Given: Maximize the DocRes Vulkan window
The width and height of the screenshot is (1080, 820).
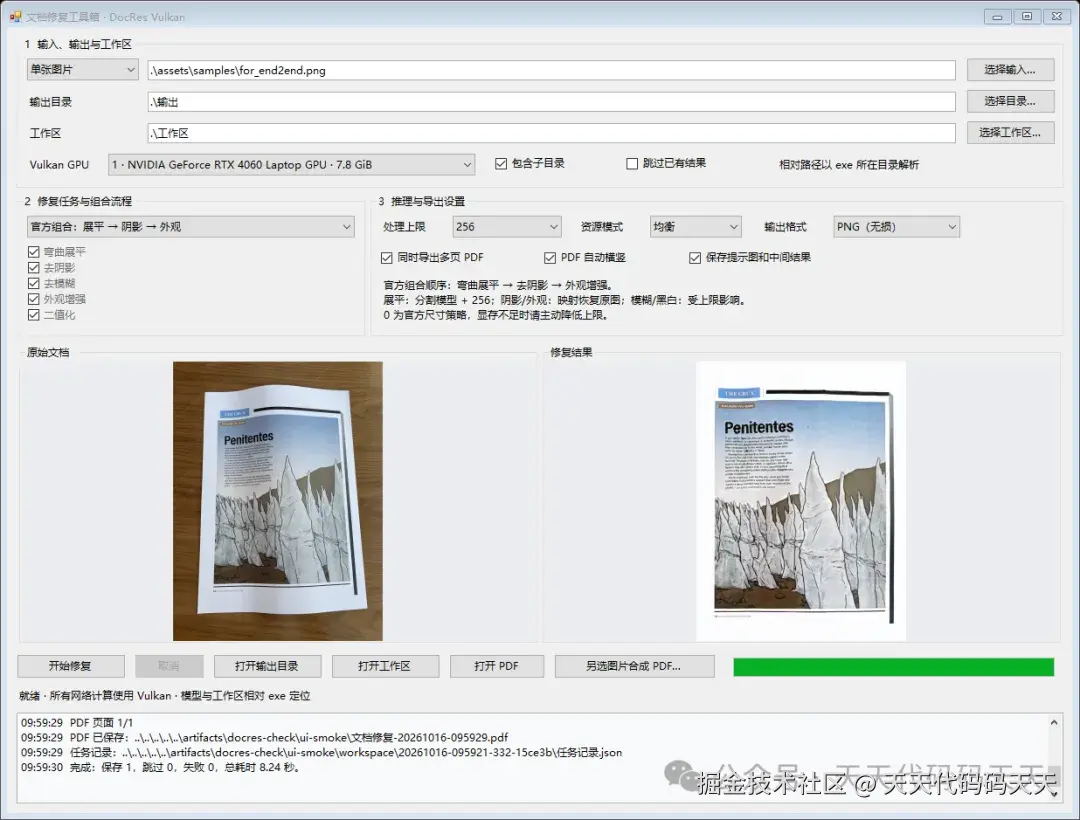Looking at the screenshot, I should 1027,17.
